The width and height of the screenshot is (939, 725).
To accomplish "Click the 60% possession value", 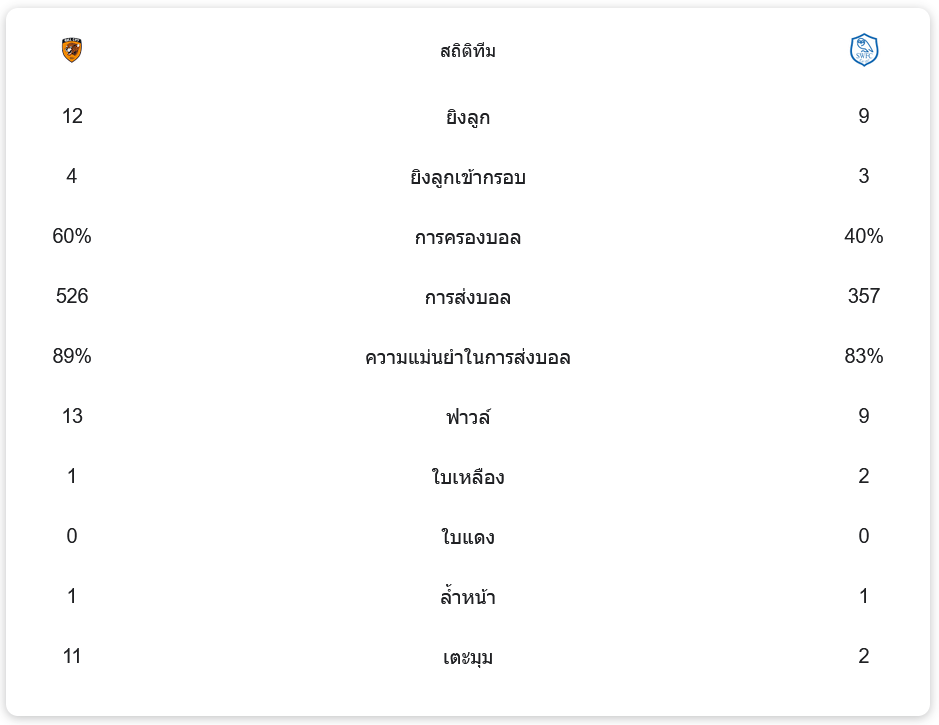I will (72, 236).
